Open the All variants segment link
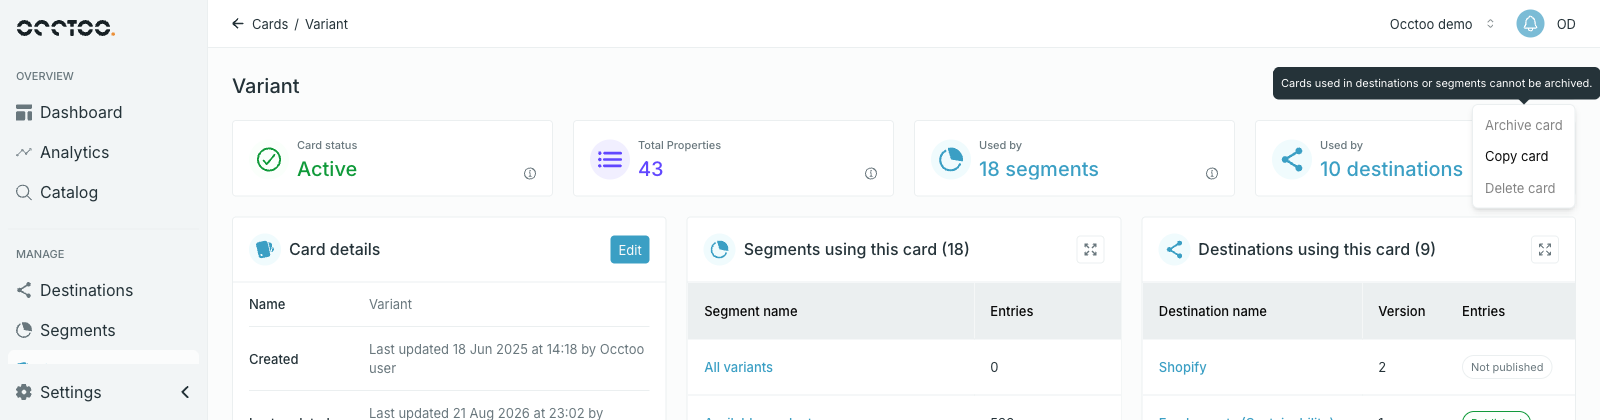The height and width of the screenshot is (420, 1600). click(739, 367)
